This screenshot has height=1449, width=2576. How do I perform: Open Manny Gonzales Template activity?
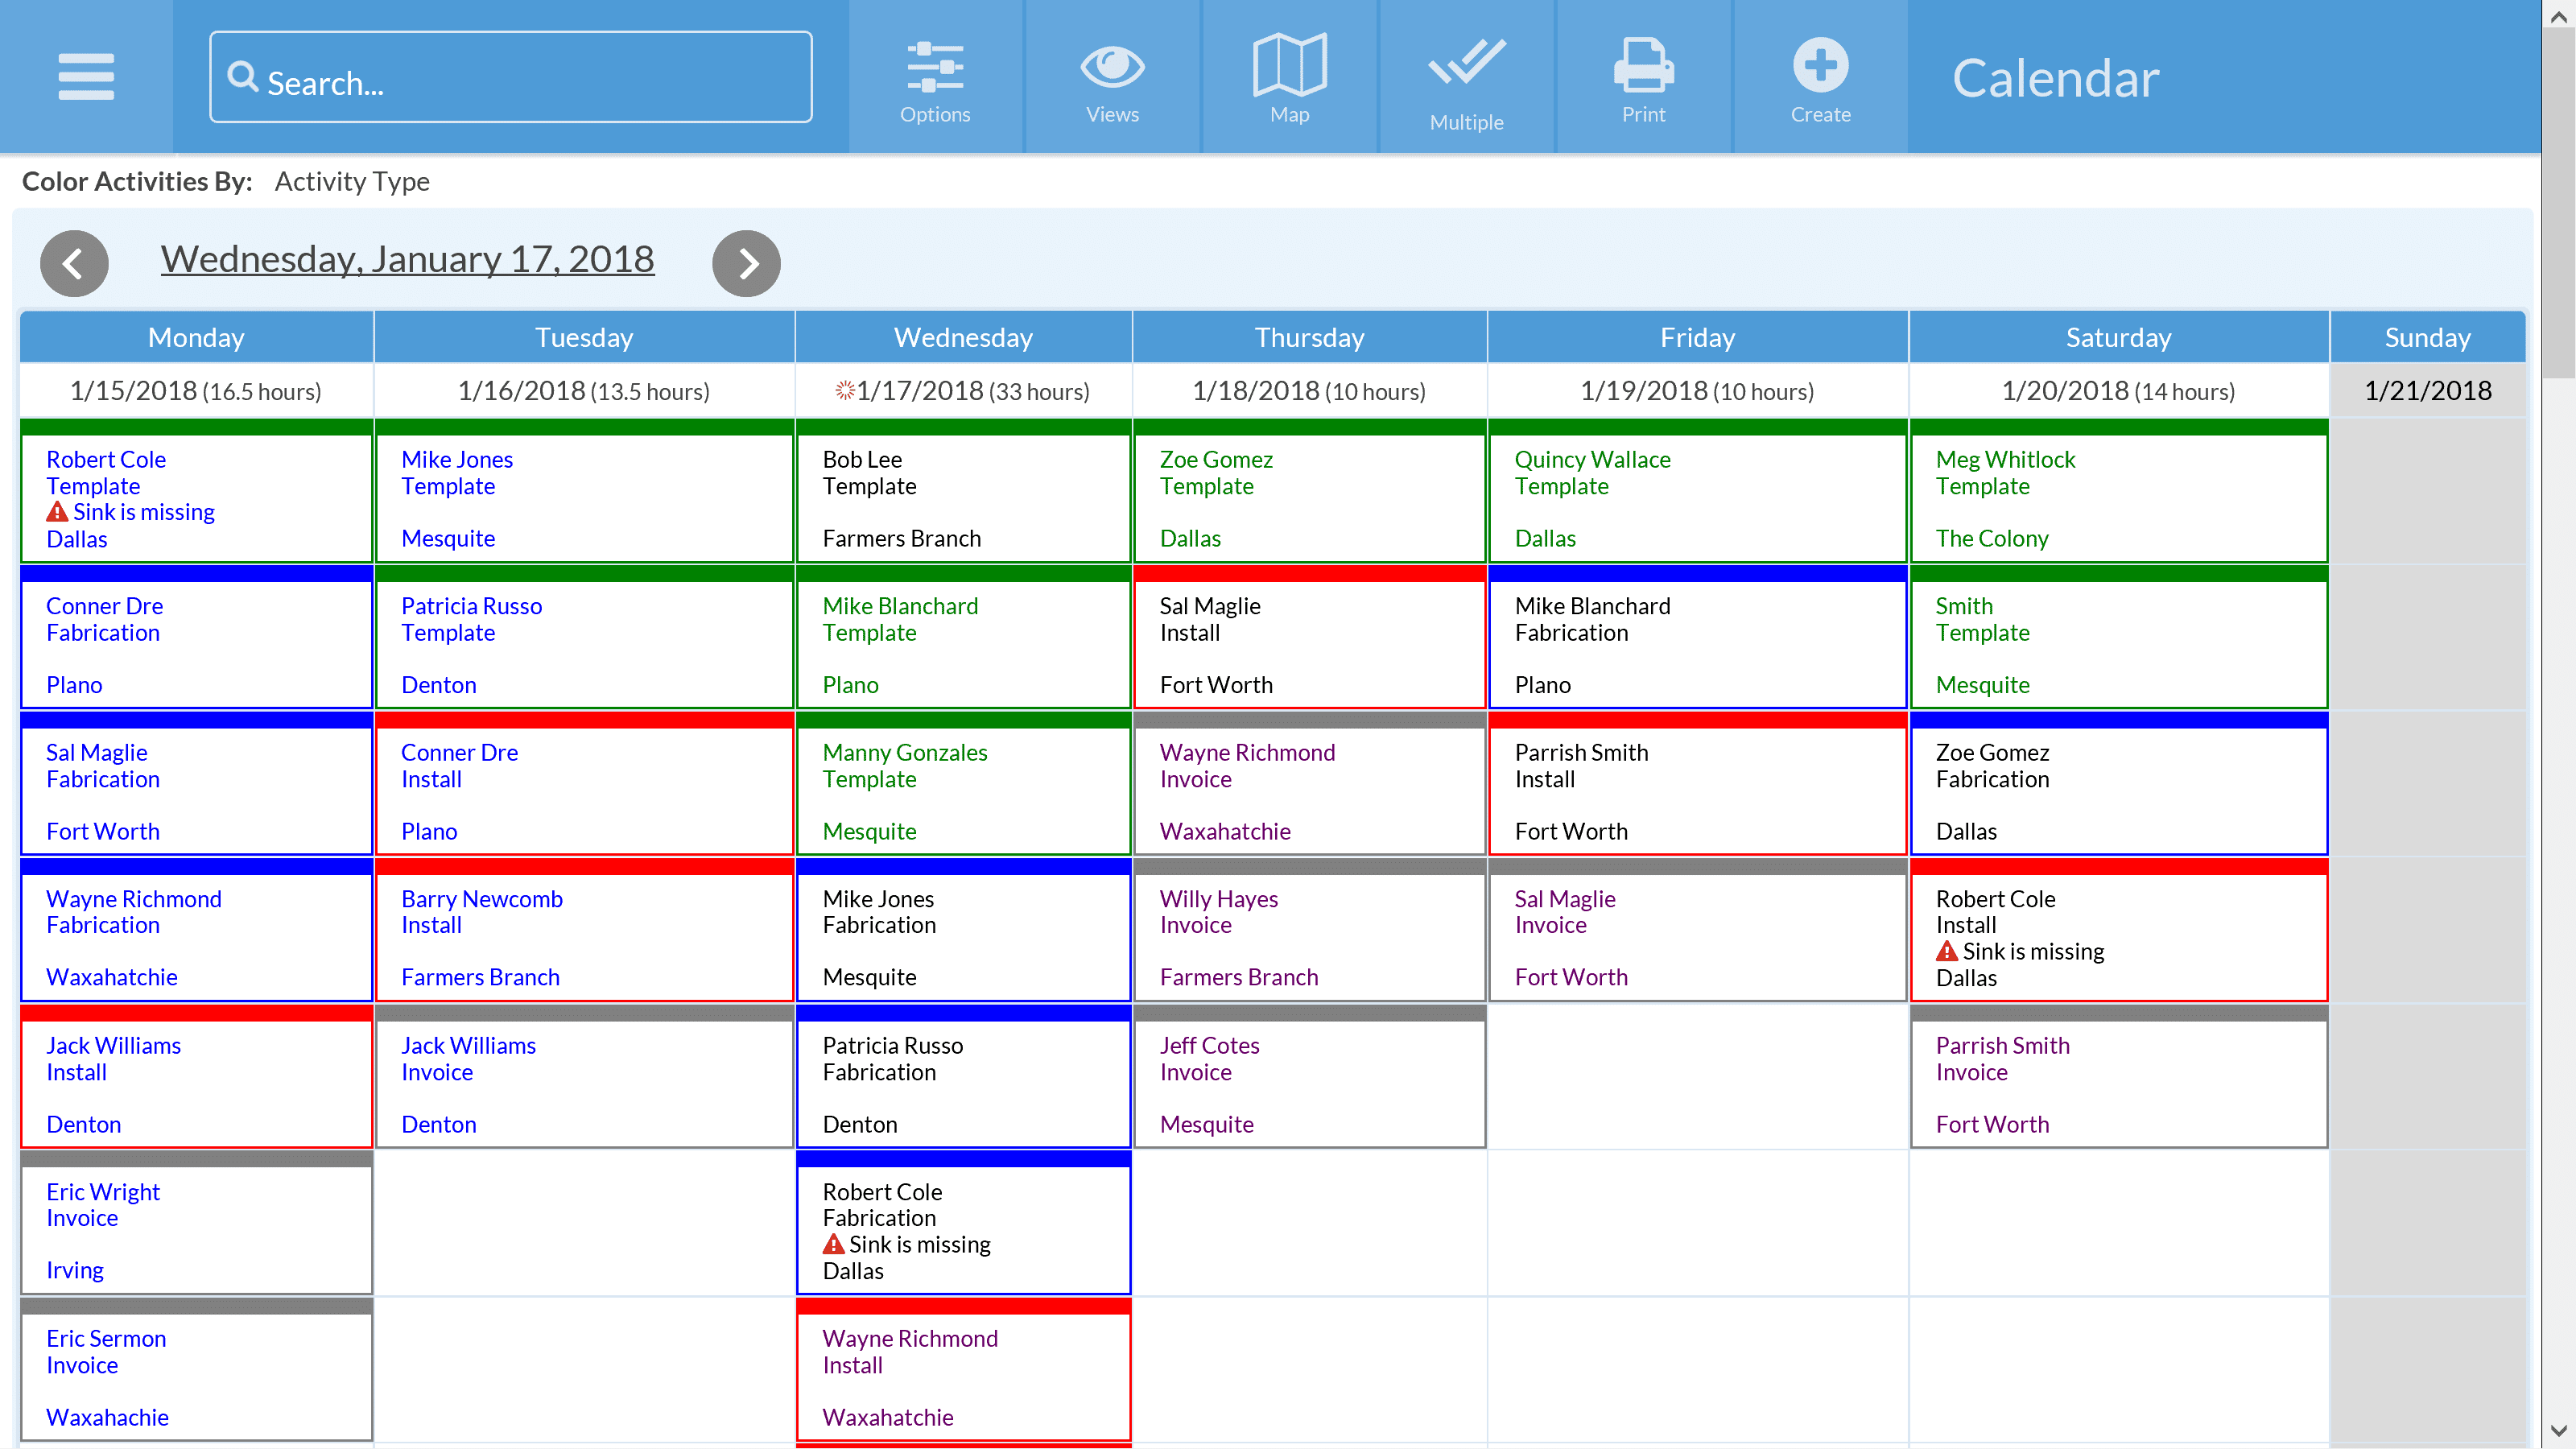[x=963, y=784]
